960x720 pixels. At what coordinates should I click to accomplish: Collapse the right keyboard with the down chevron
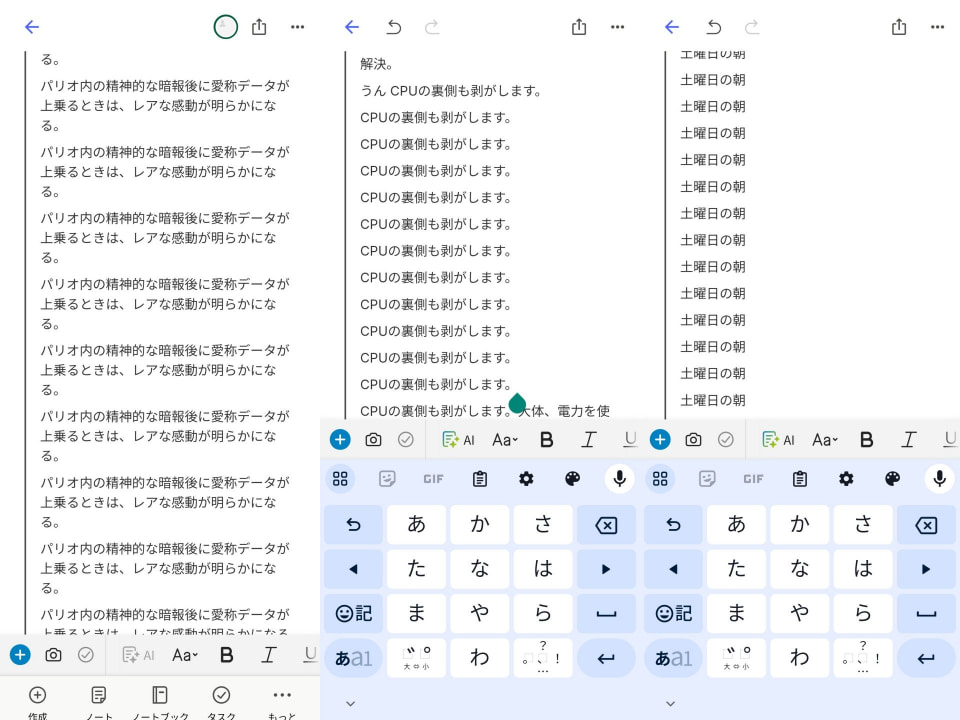670,703
